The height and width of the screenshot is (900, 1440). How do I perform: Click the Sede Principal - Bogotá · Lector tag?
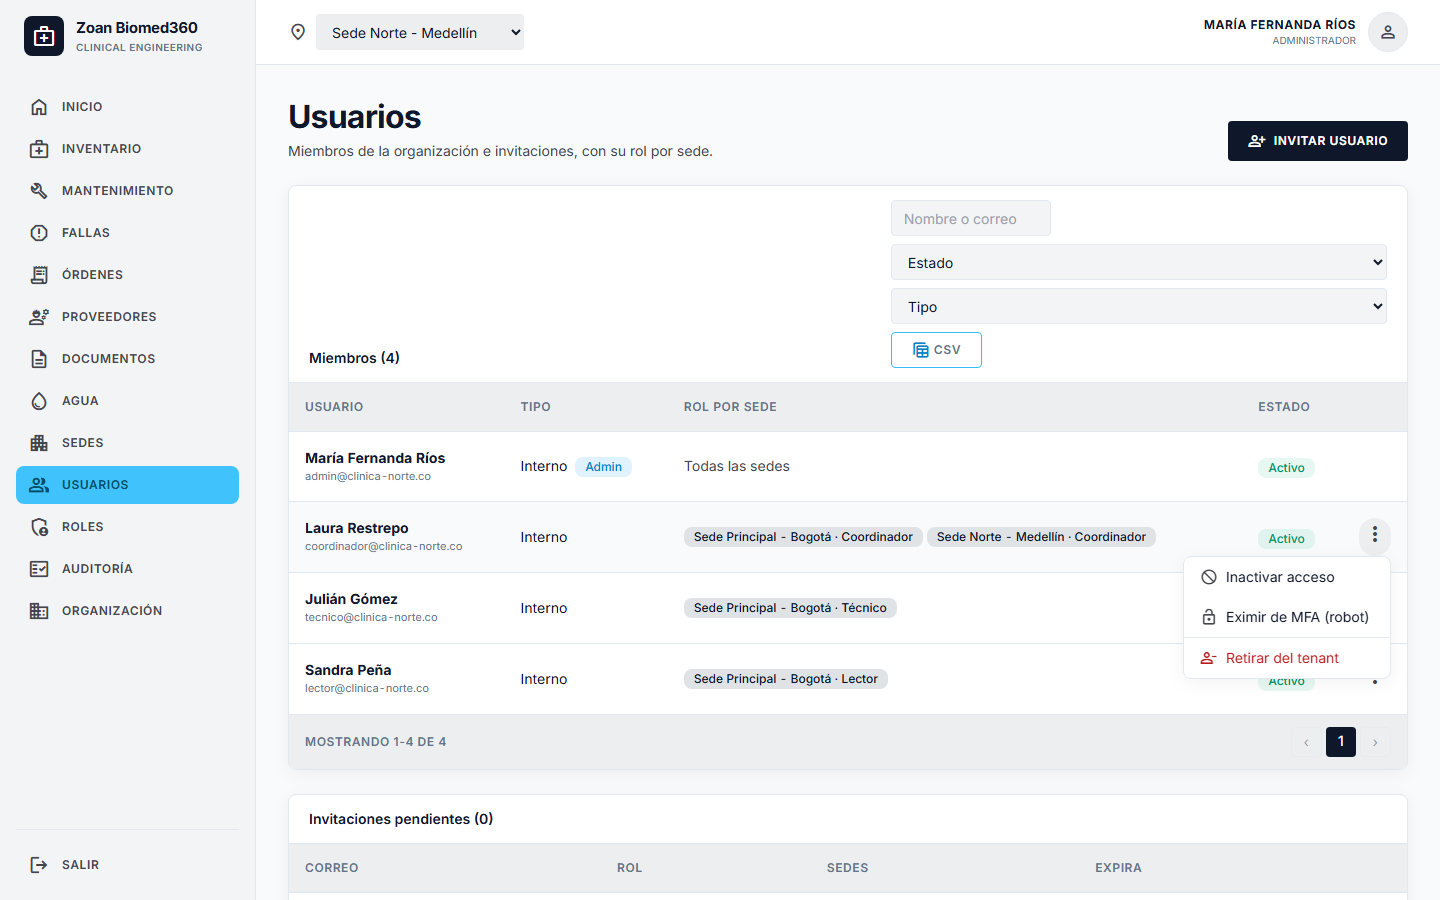[x=786, y=679]
